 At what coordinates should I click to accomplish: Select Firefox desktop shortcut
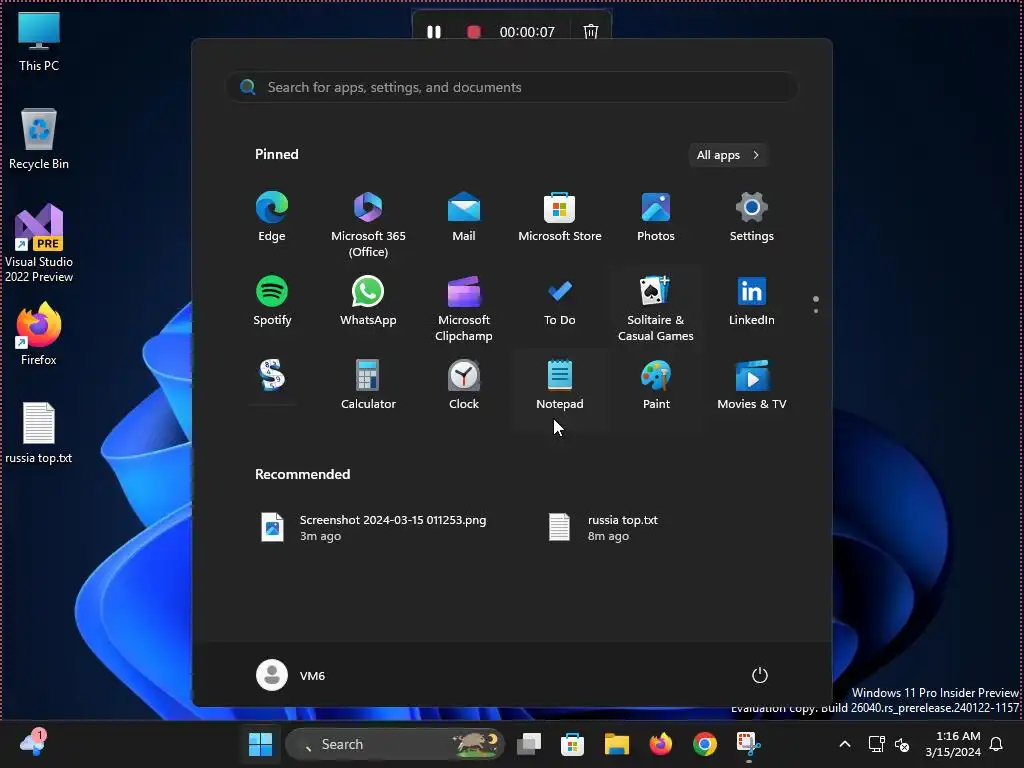[x=39, y=334]
